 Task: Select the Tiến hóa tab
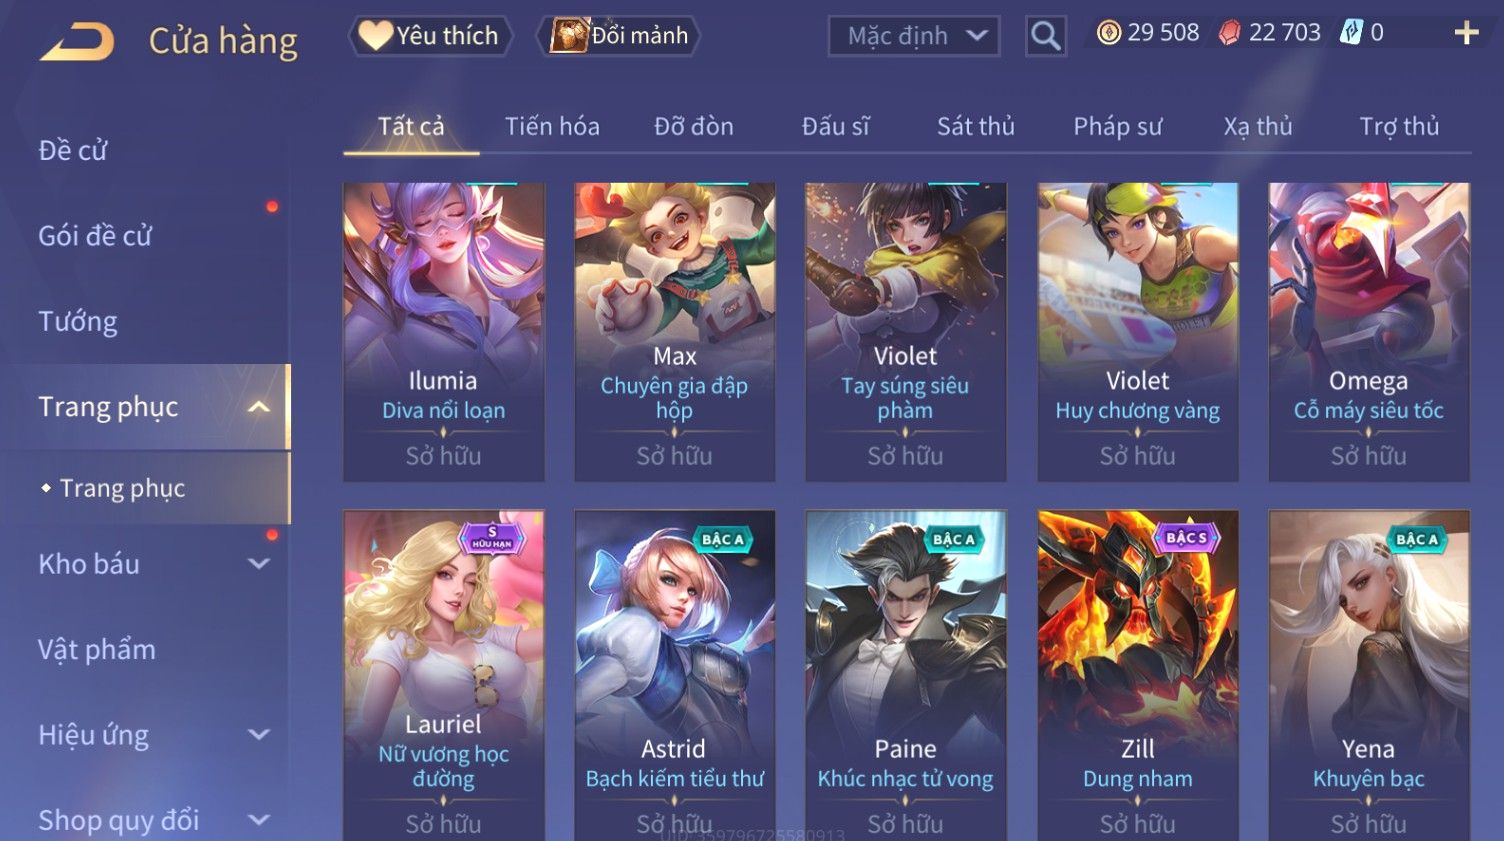[x=552, y=126]
